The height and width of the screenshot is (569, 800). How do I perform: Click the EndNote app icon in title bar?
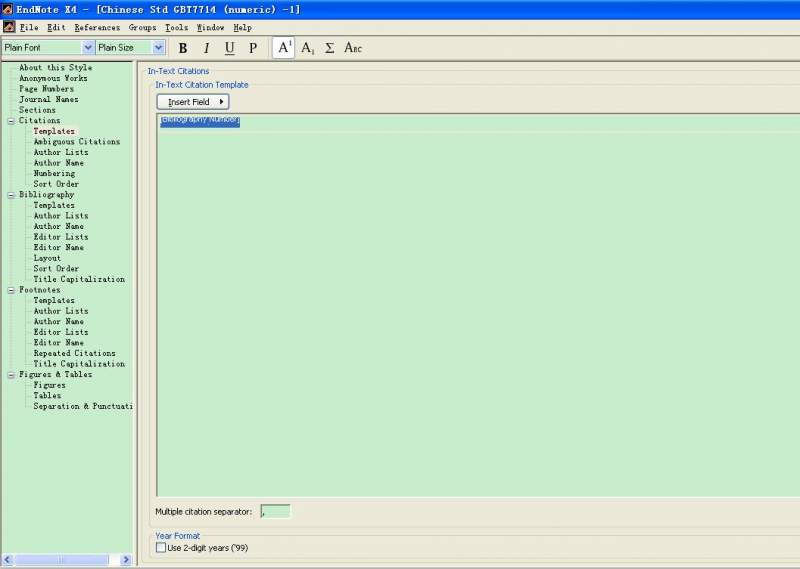tap(7, 9)
